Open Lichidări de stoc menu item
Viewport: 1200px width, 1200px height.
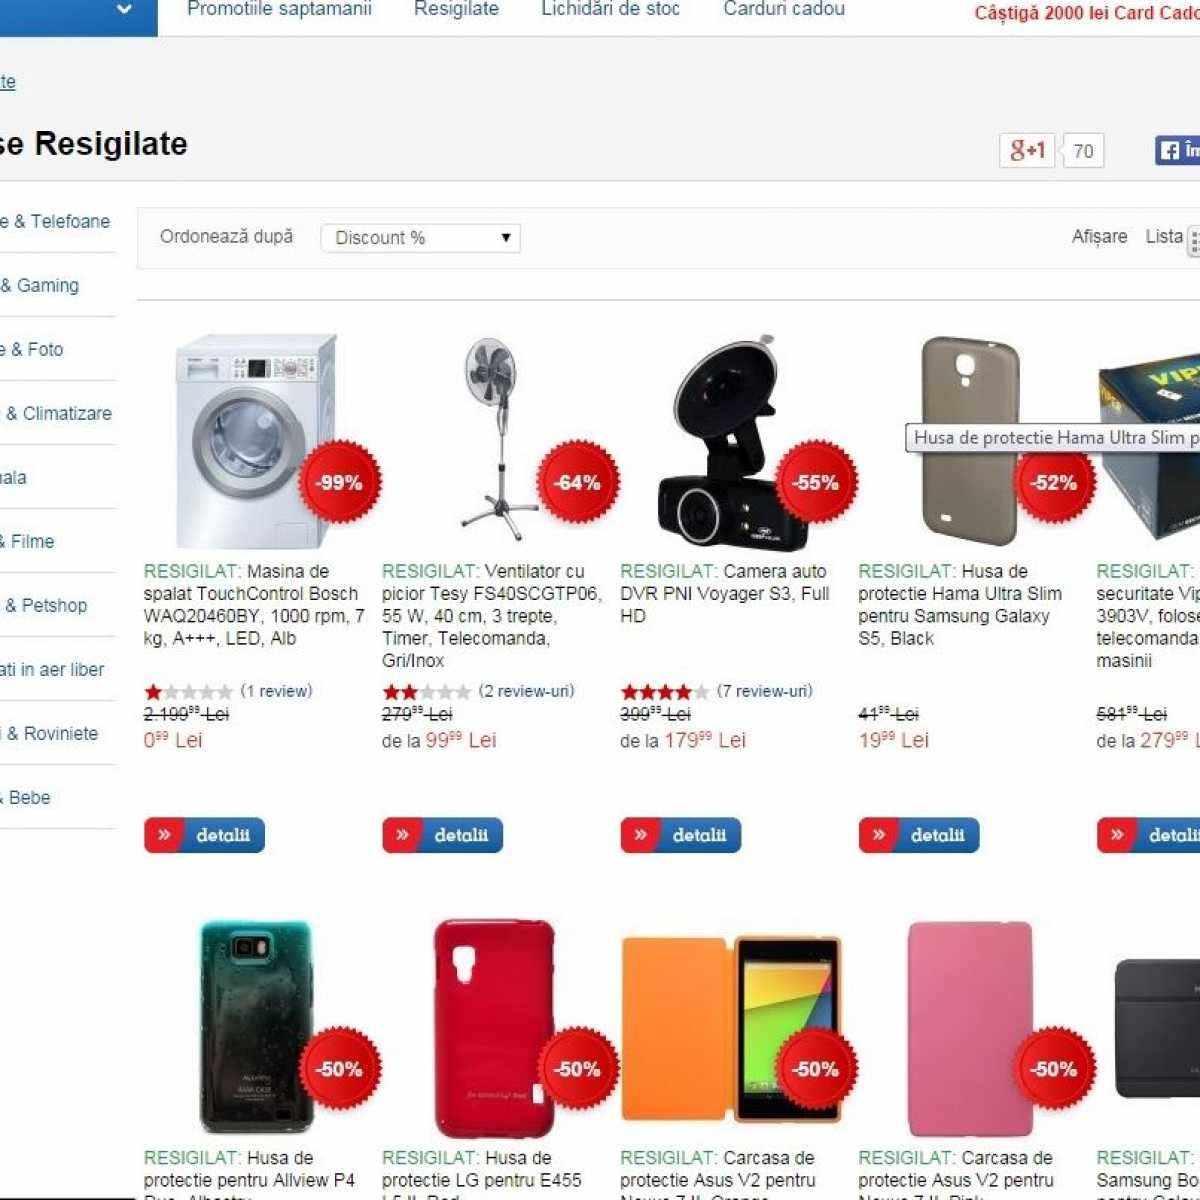[610, 9]
